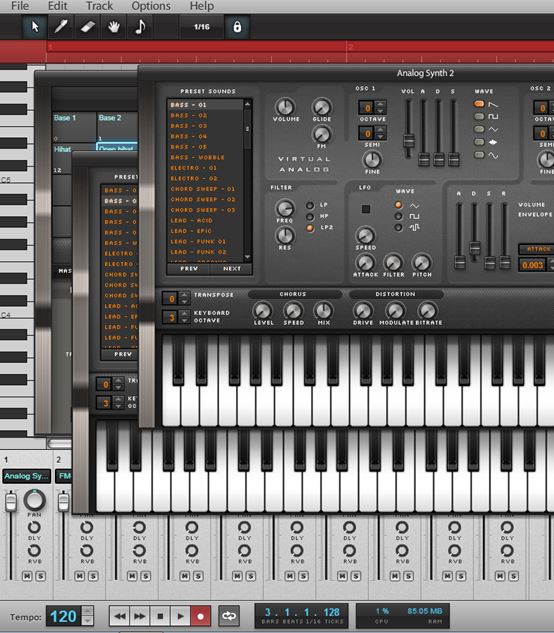Solo mixer track 1 with S button
This screenshot has height=633, width=554.
click(x=40, y=576)
